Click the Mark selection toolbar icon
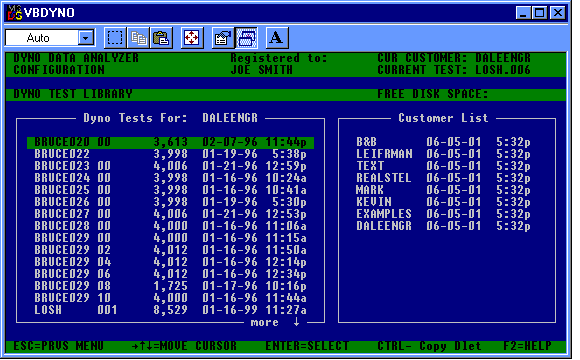 click(115, 38)
